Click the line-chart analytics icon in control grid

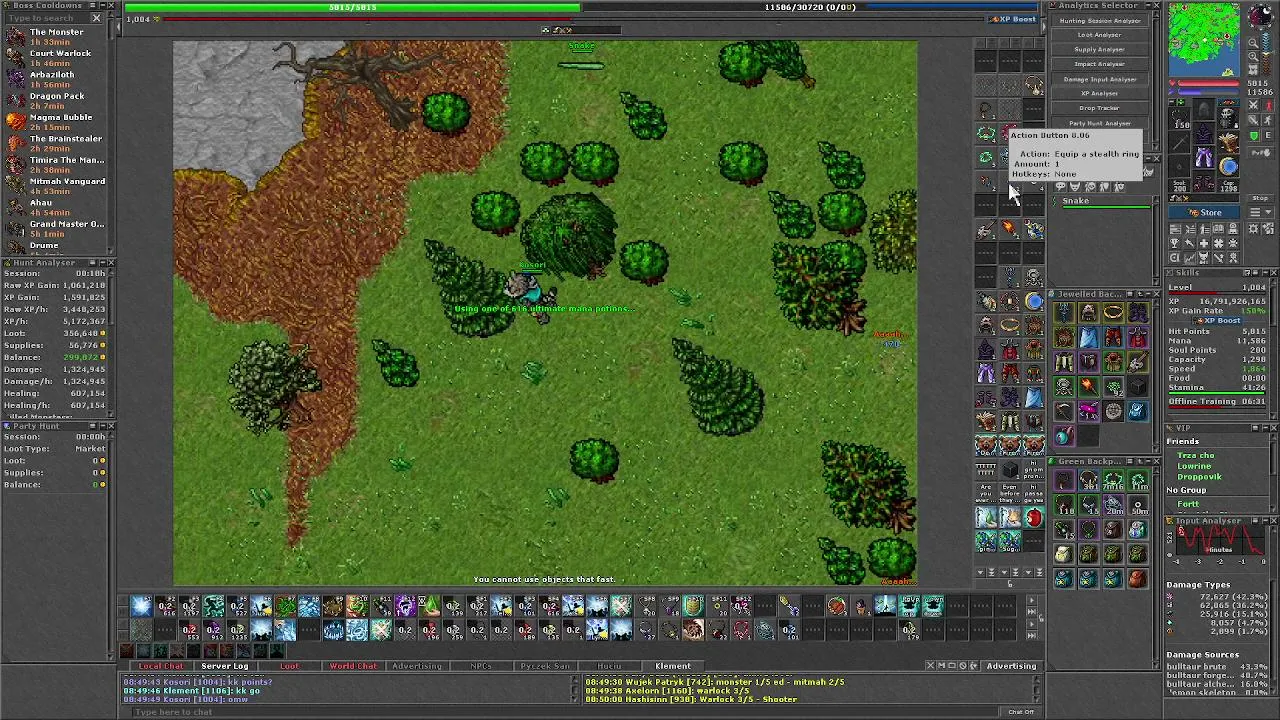tap(1189, 257)
